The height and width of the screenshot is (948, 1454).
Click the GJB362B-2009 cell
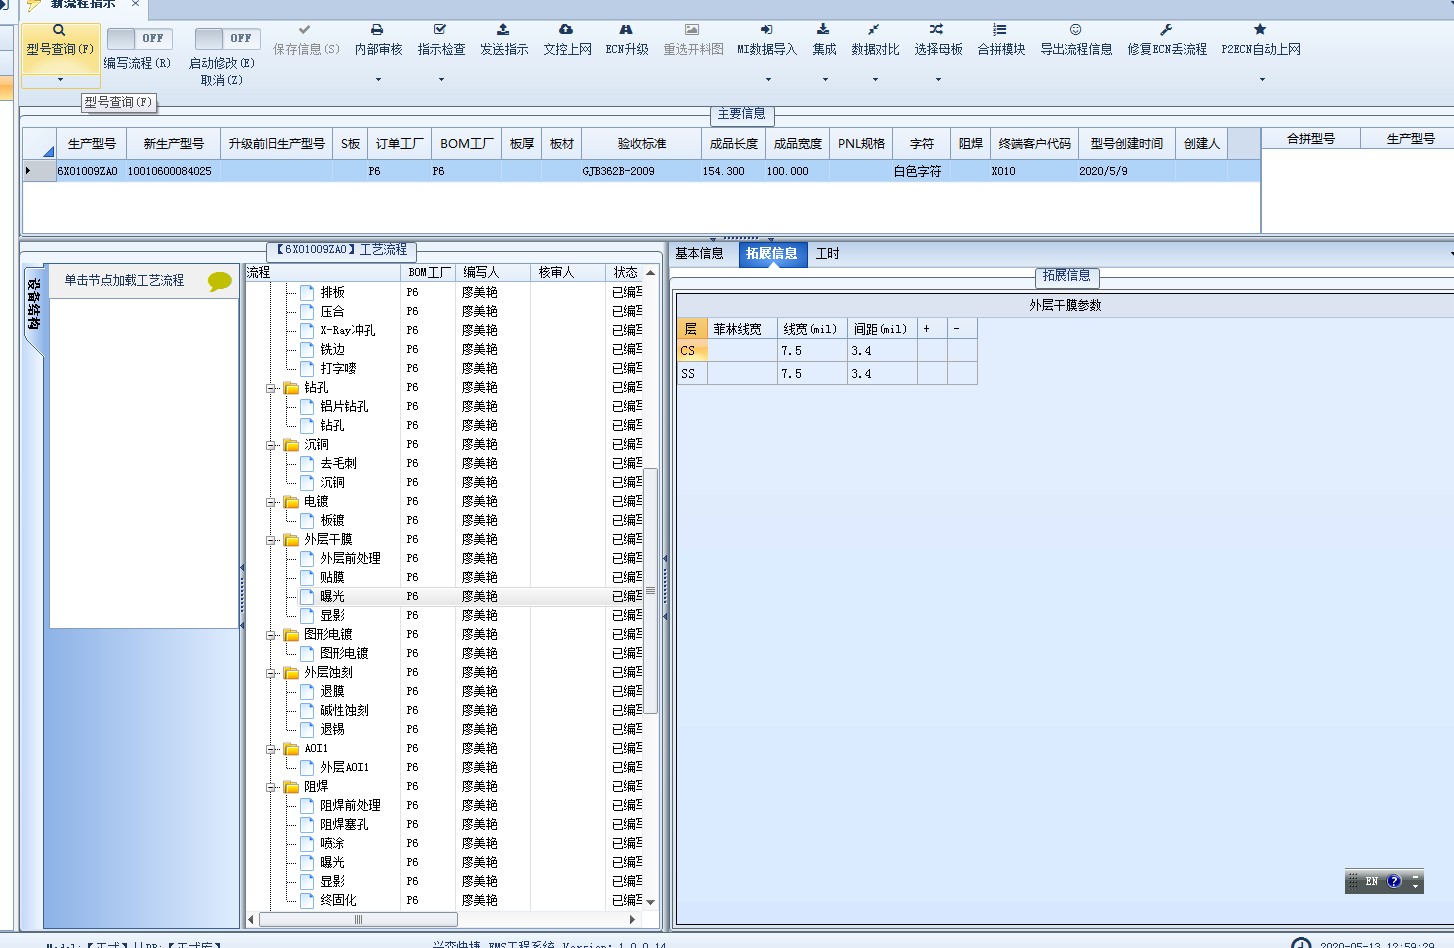(641, 171)
